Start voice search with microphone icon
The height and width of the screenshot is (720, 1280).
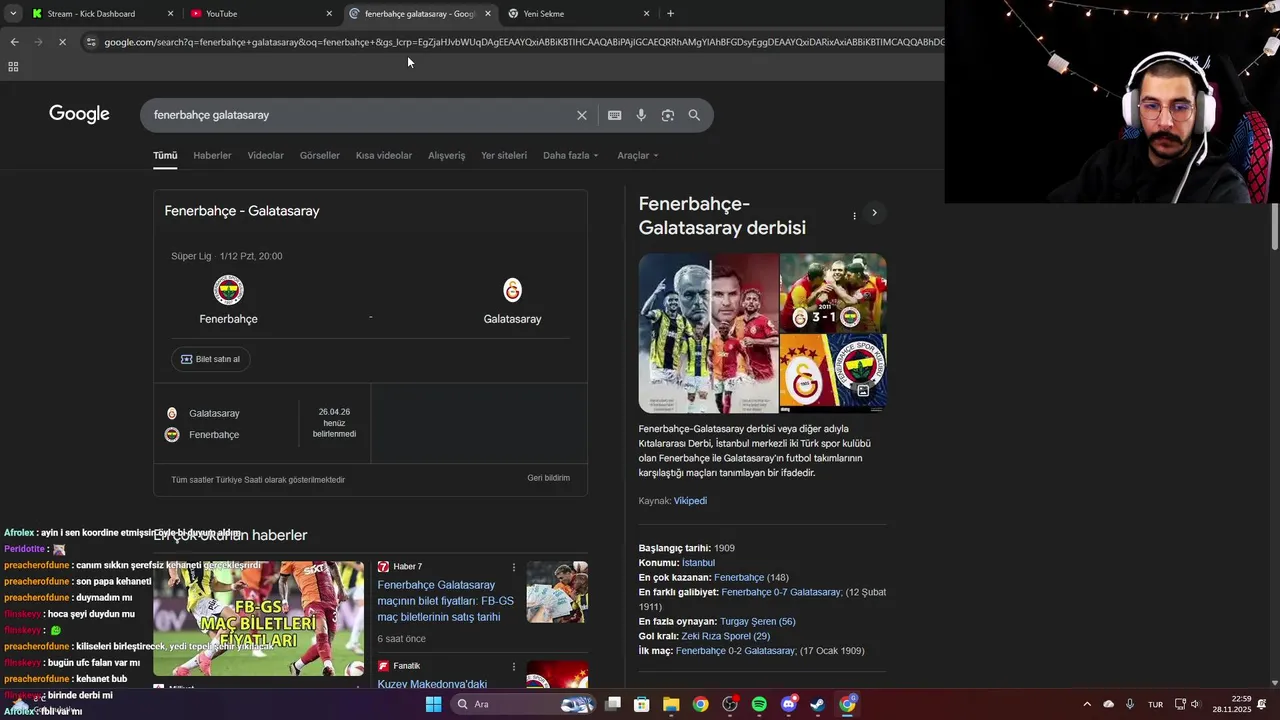[x=641, y=115]
